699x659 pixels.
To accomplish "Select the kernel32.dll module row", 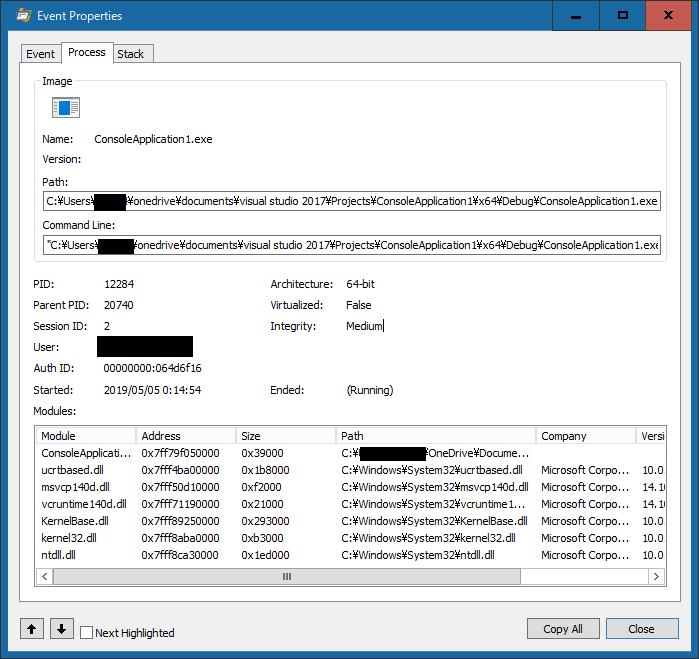I will pyautogui.click(x=350, y=538).
